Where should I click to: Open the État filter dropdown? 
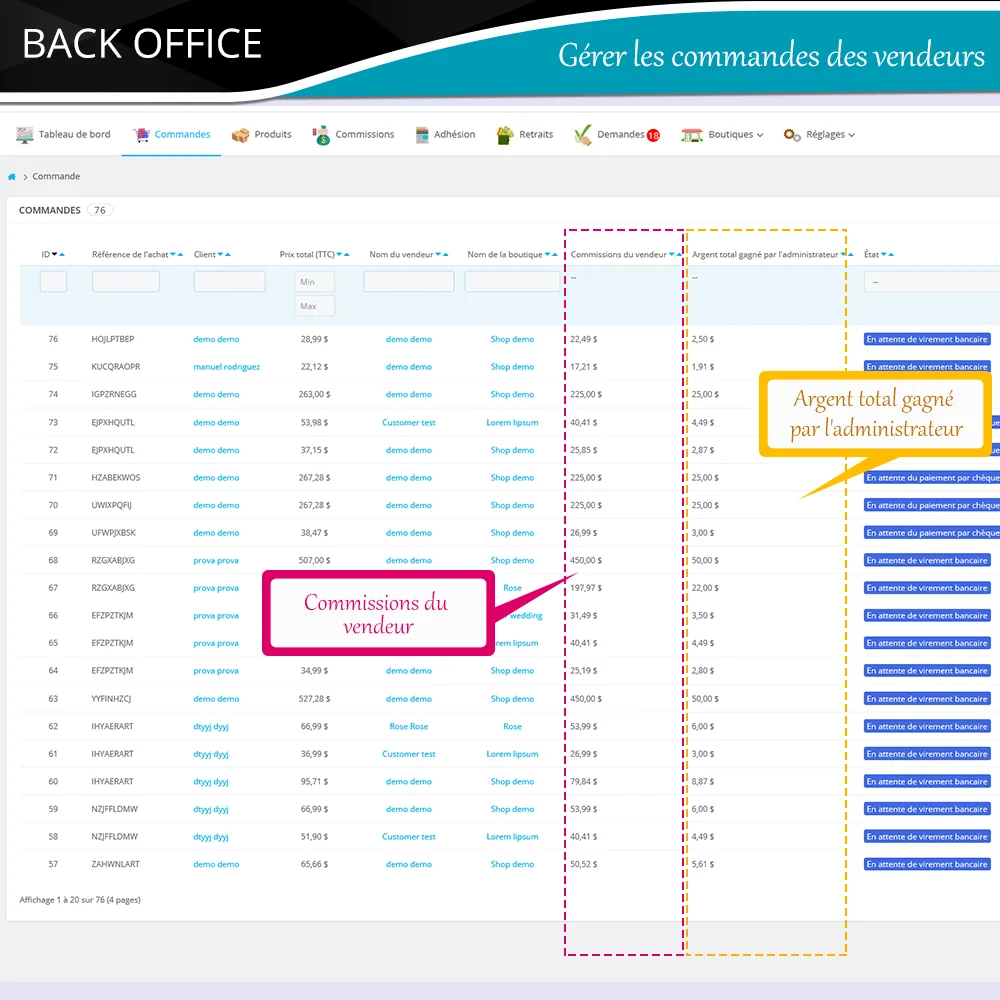click(x=932, y=282)
